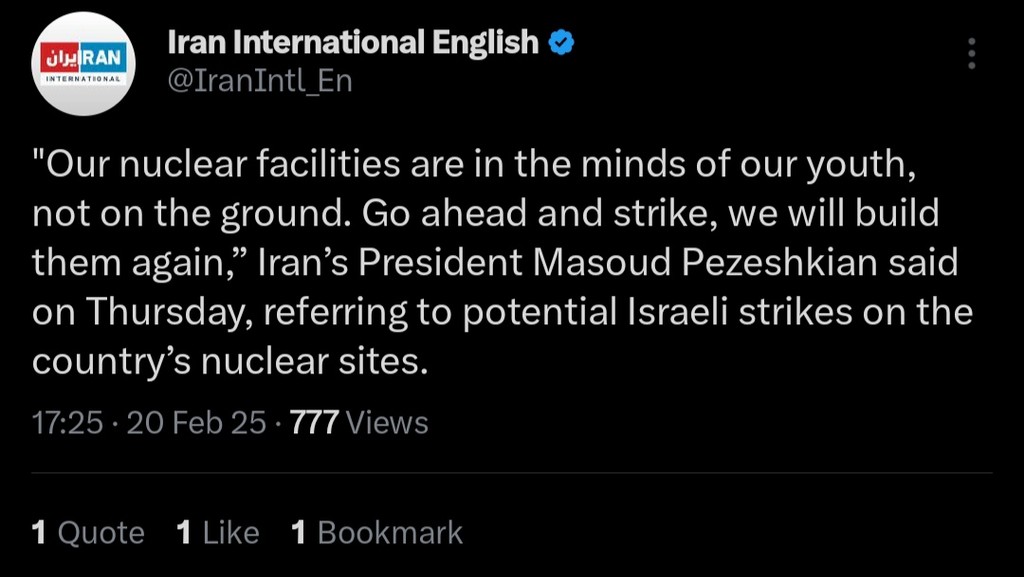Viewport: 1024px width, 577px height.
Task: Click the word INTERNATIONAL under avatar logo
Action: tap(83, 78)
